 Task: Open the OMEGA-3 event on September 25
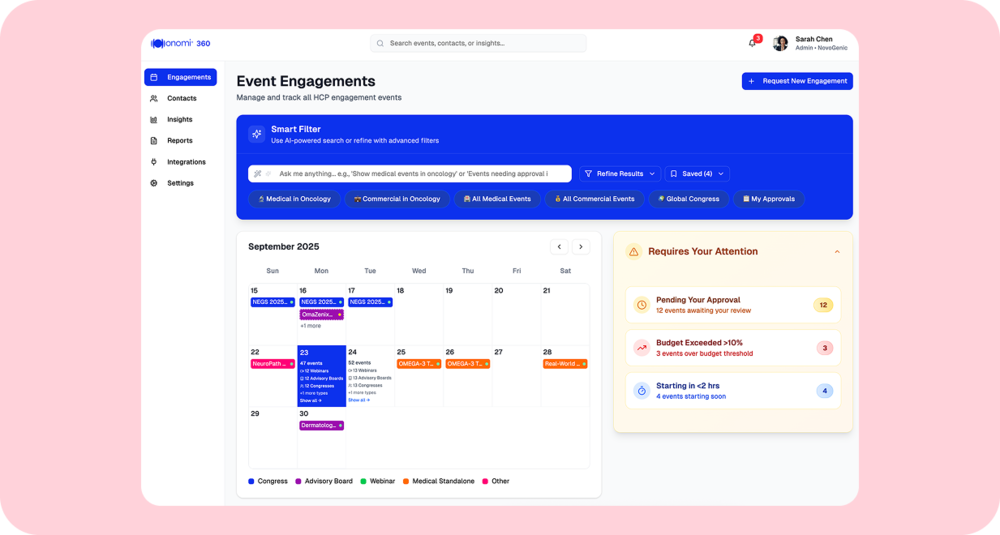[x=419, y=364]
